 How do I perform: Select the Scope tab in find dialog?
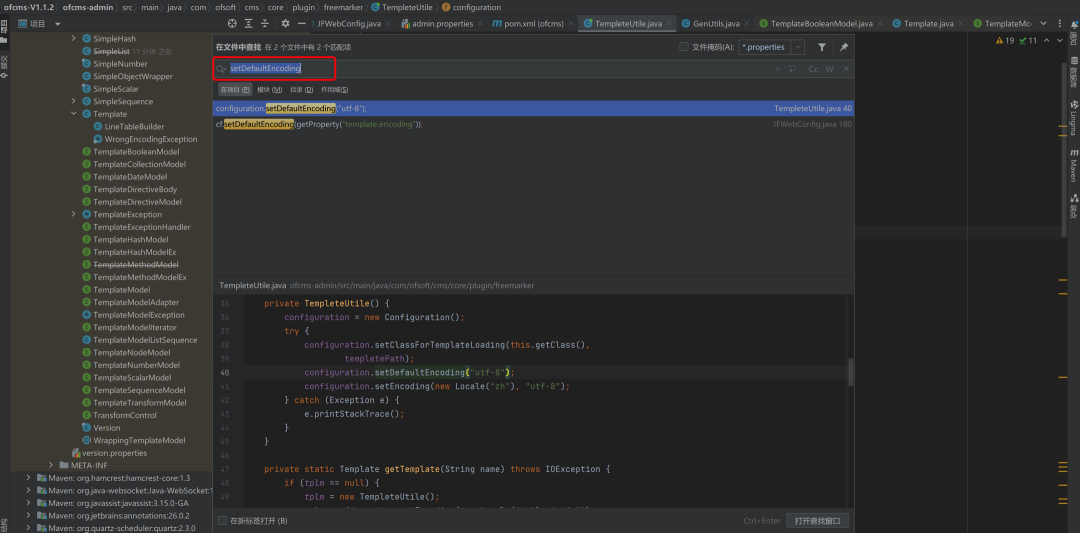(x=335, y=90)
